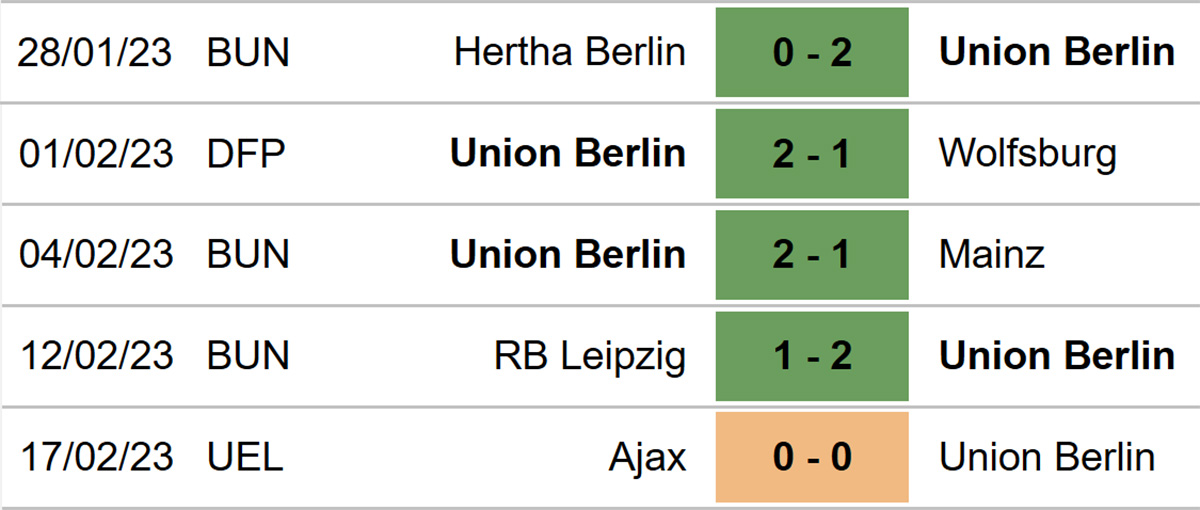This screenshot has height=510, width=1200.
Task: Select Union Berlin in the Ajax row
Action: click(x=1047, y=457)
